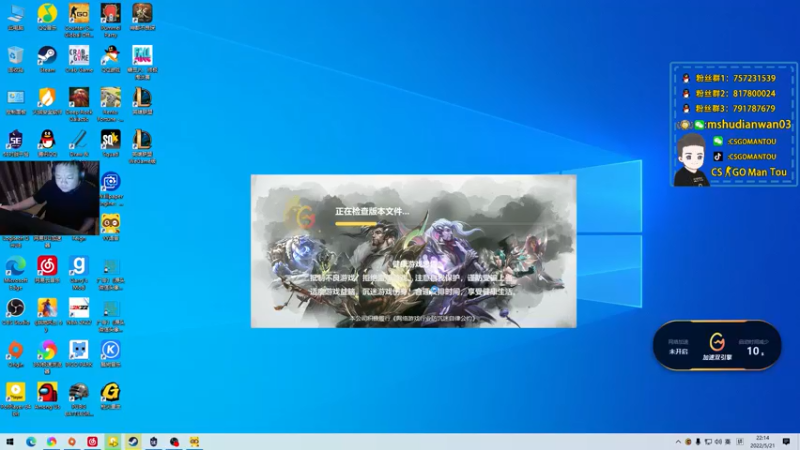Open the Origin taskbar icon

[72, 441]
